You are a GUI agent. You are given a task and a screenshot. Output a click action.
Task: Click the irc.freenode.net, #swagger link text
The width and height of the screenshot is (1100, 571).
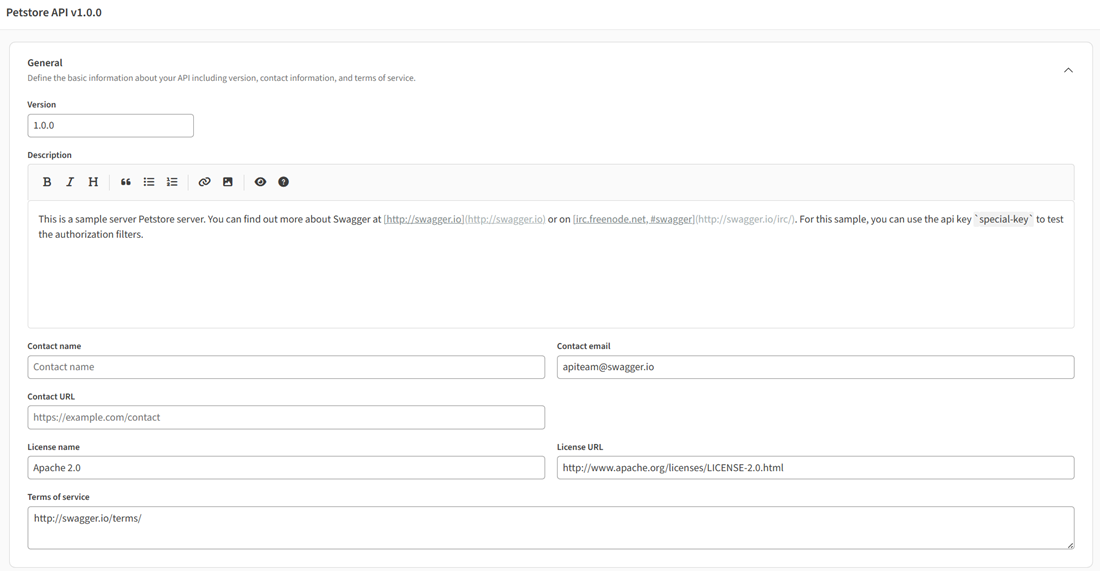click(634, 219)
